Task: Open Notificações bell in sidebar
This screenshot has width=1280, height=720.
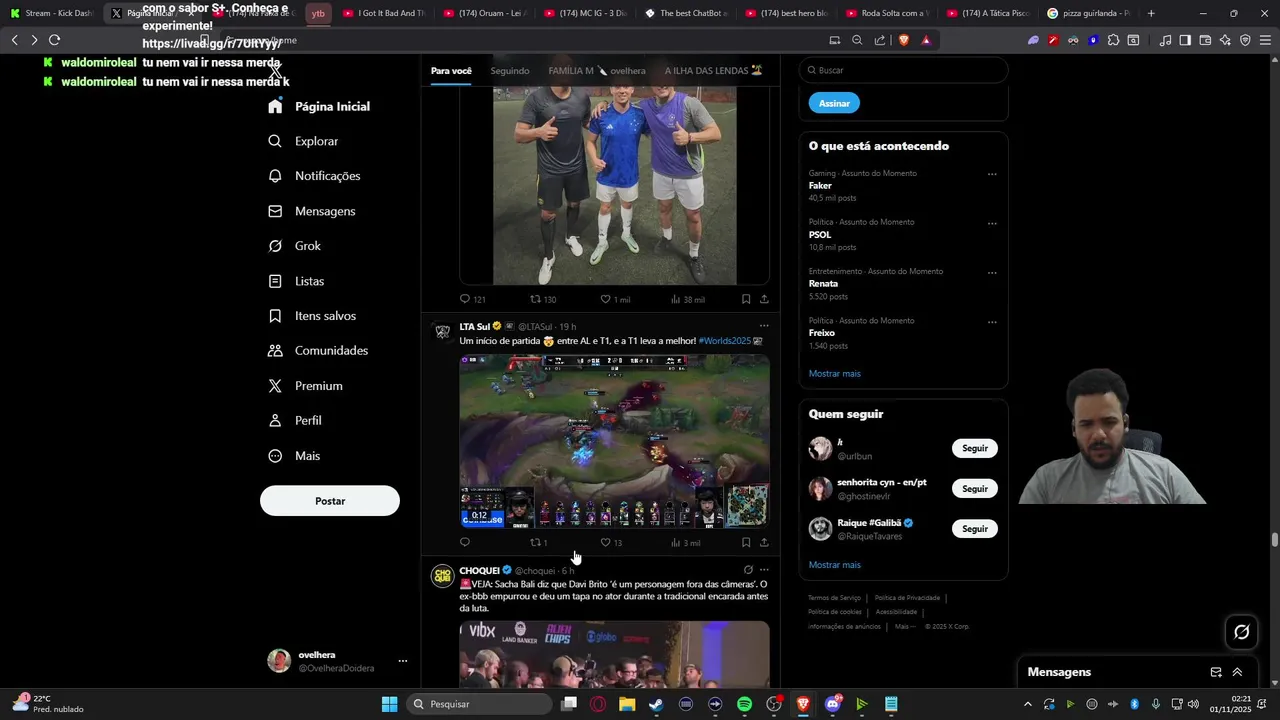Action: pyautogui.click(x=314, y=176)
